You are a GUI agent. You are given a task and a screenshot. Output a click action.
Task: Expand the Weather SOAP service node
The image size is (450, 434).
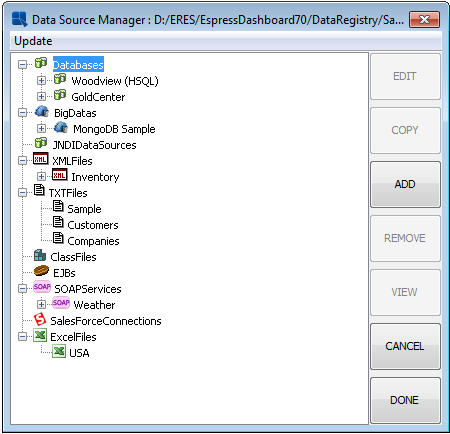click(41, 304)
